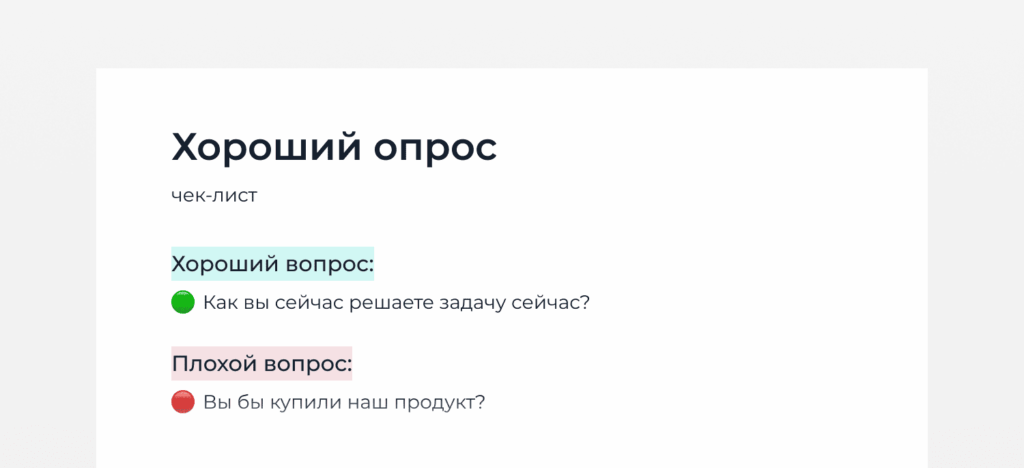
Task: Click the red circle bullet icon
Action: click(x=183, y=402)
